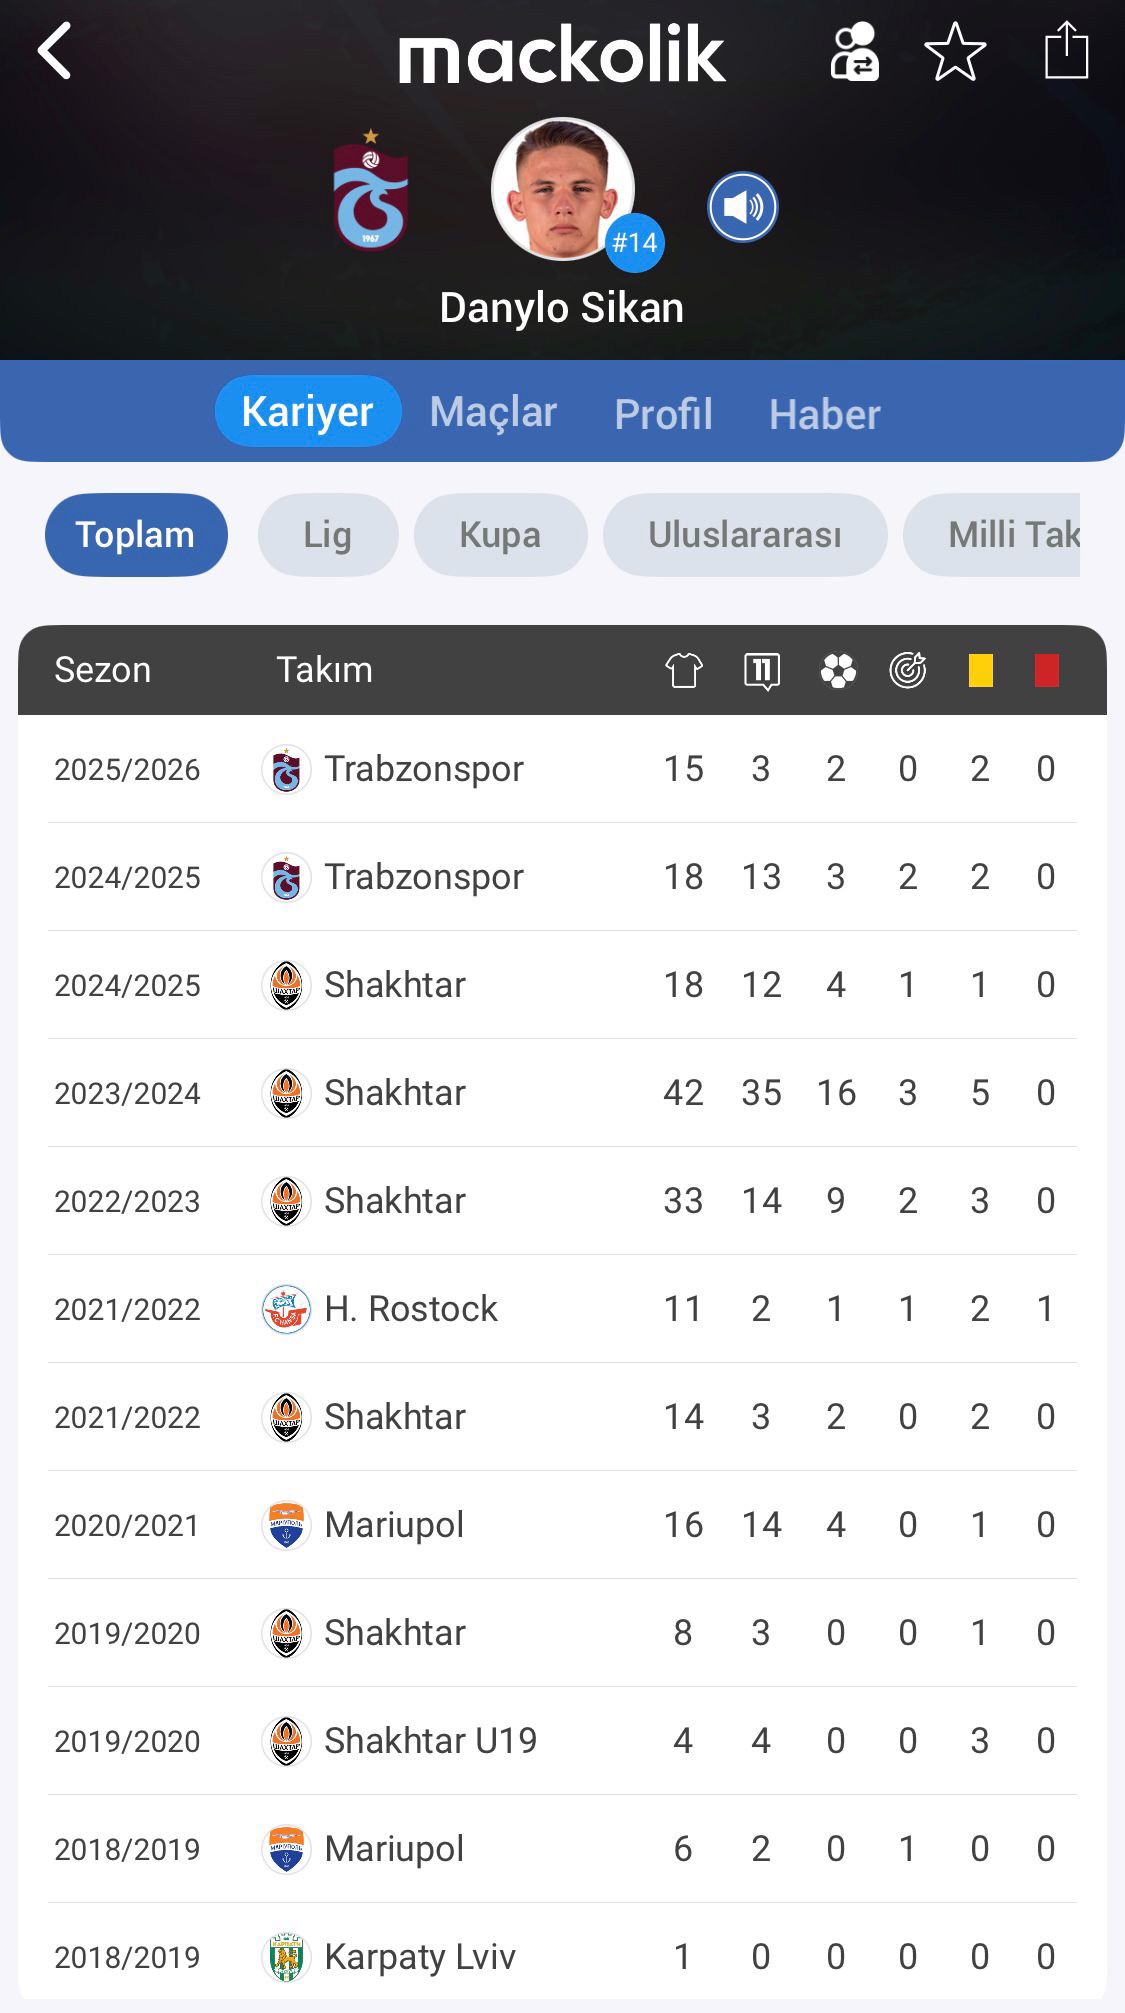Tap the share icon
The height and width of the screenshot is (2013, 1125).
point(1066,50)
